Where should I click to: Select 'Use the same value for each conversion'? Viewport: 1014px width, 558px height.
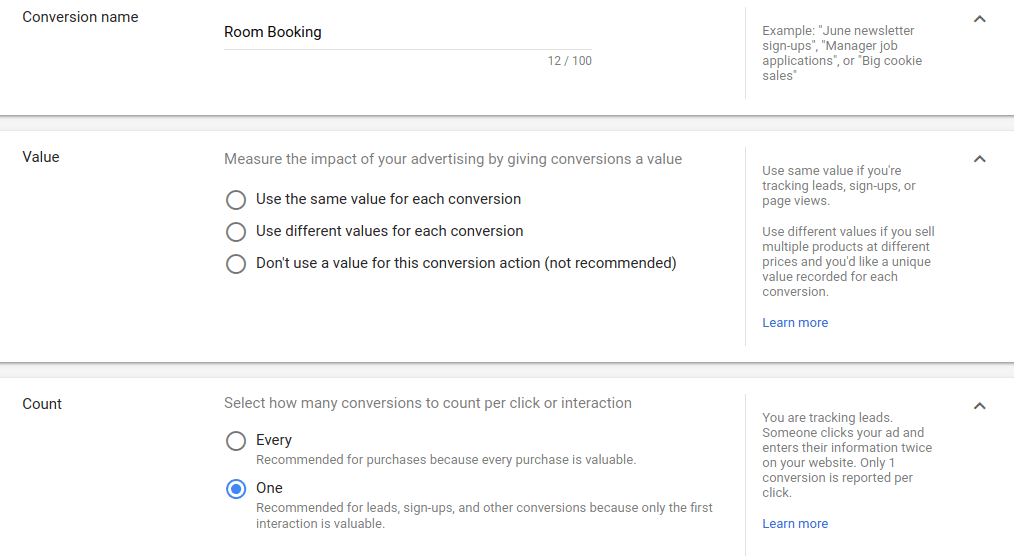point(236,200)
